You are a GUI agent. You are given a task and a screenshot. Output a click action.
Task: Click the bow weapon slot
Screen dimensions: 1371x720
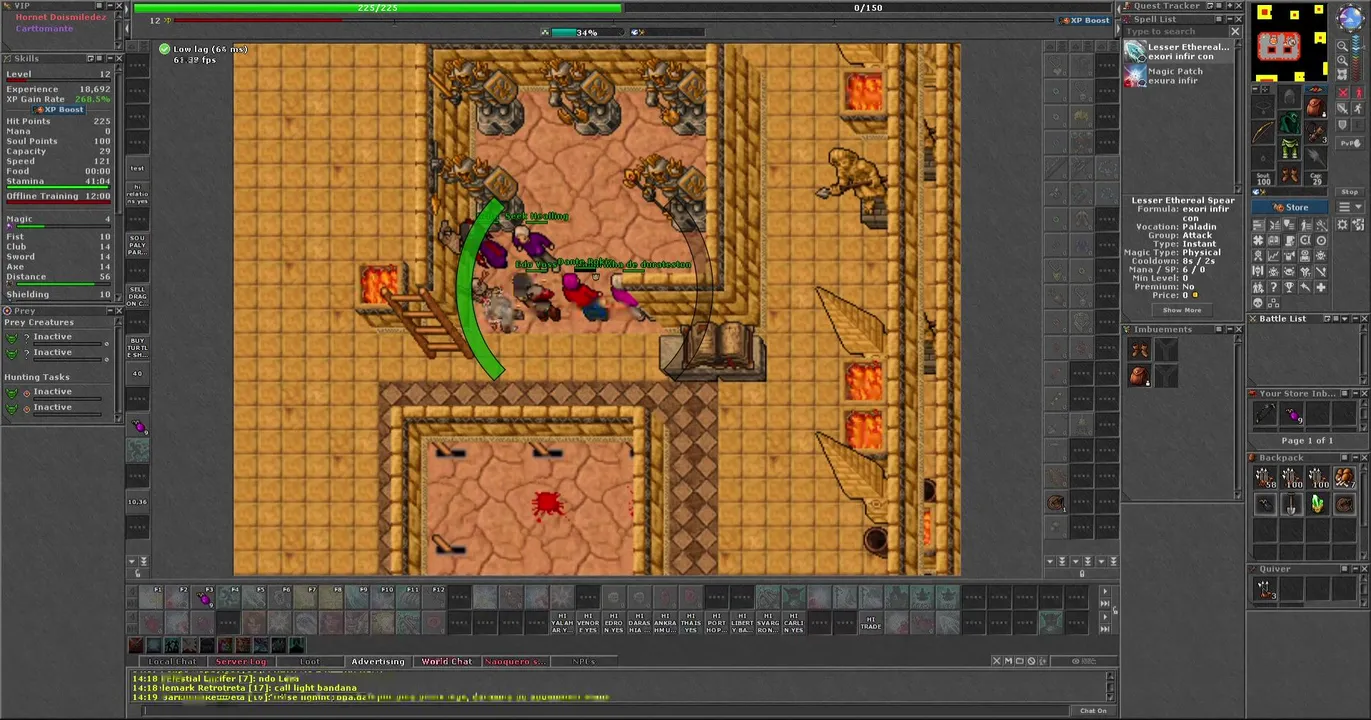point(1263,132)
